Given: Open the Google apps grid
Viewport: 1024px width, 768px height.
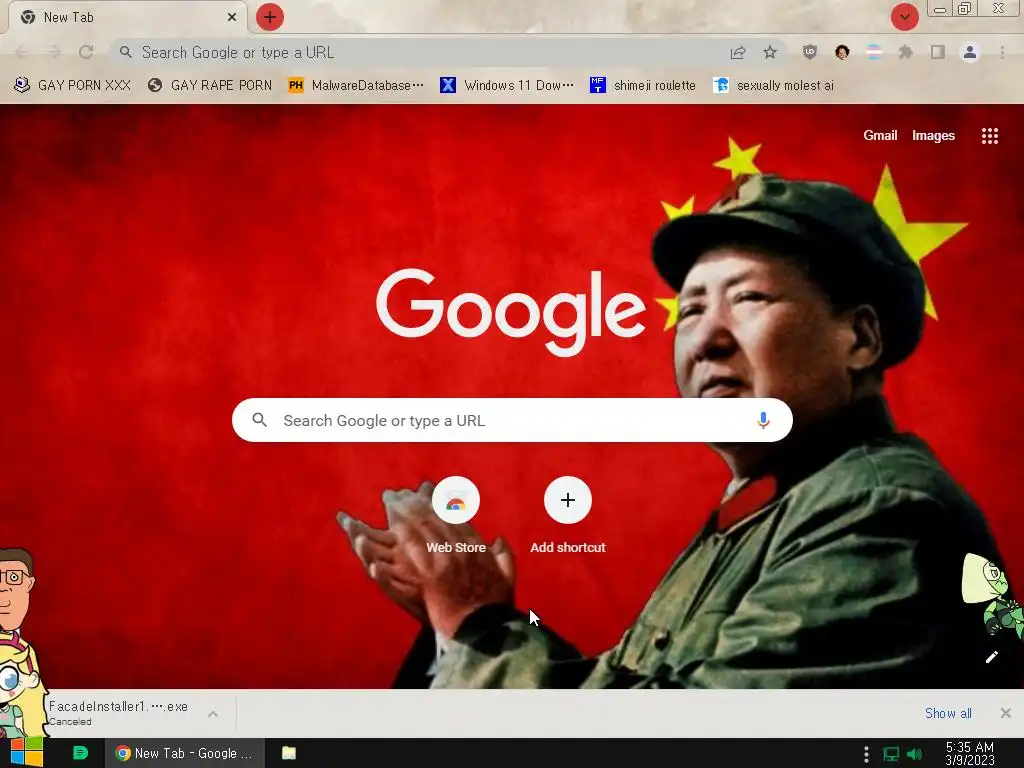Looking at the screenshot, I should [x=989, y=136].
